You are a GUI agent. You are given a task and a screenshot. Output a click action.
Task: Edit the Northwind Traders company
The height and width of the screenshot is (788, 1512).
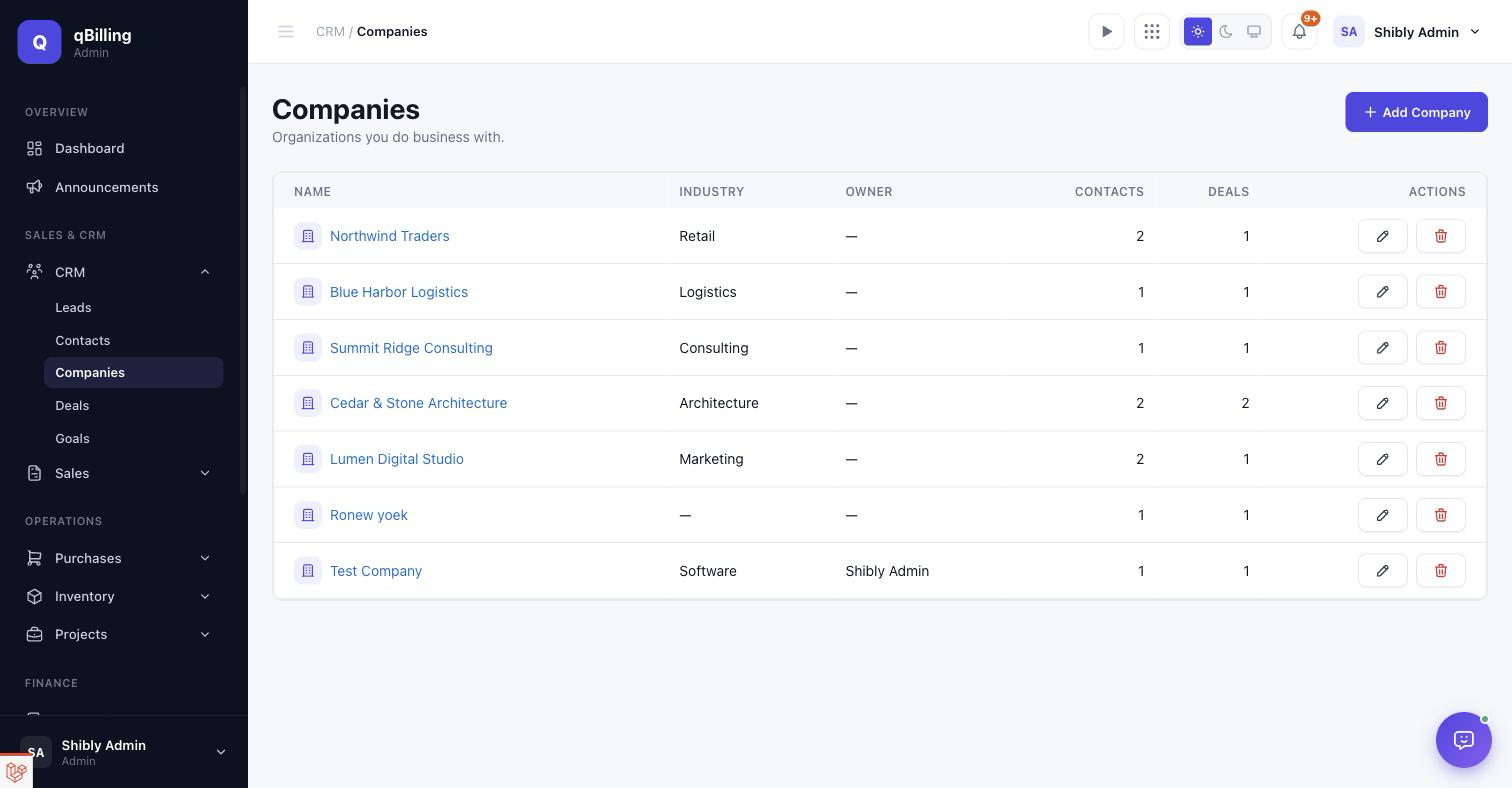coord(1382,236)
